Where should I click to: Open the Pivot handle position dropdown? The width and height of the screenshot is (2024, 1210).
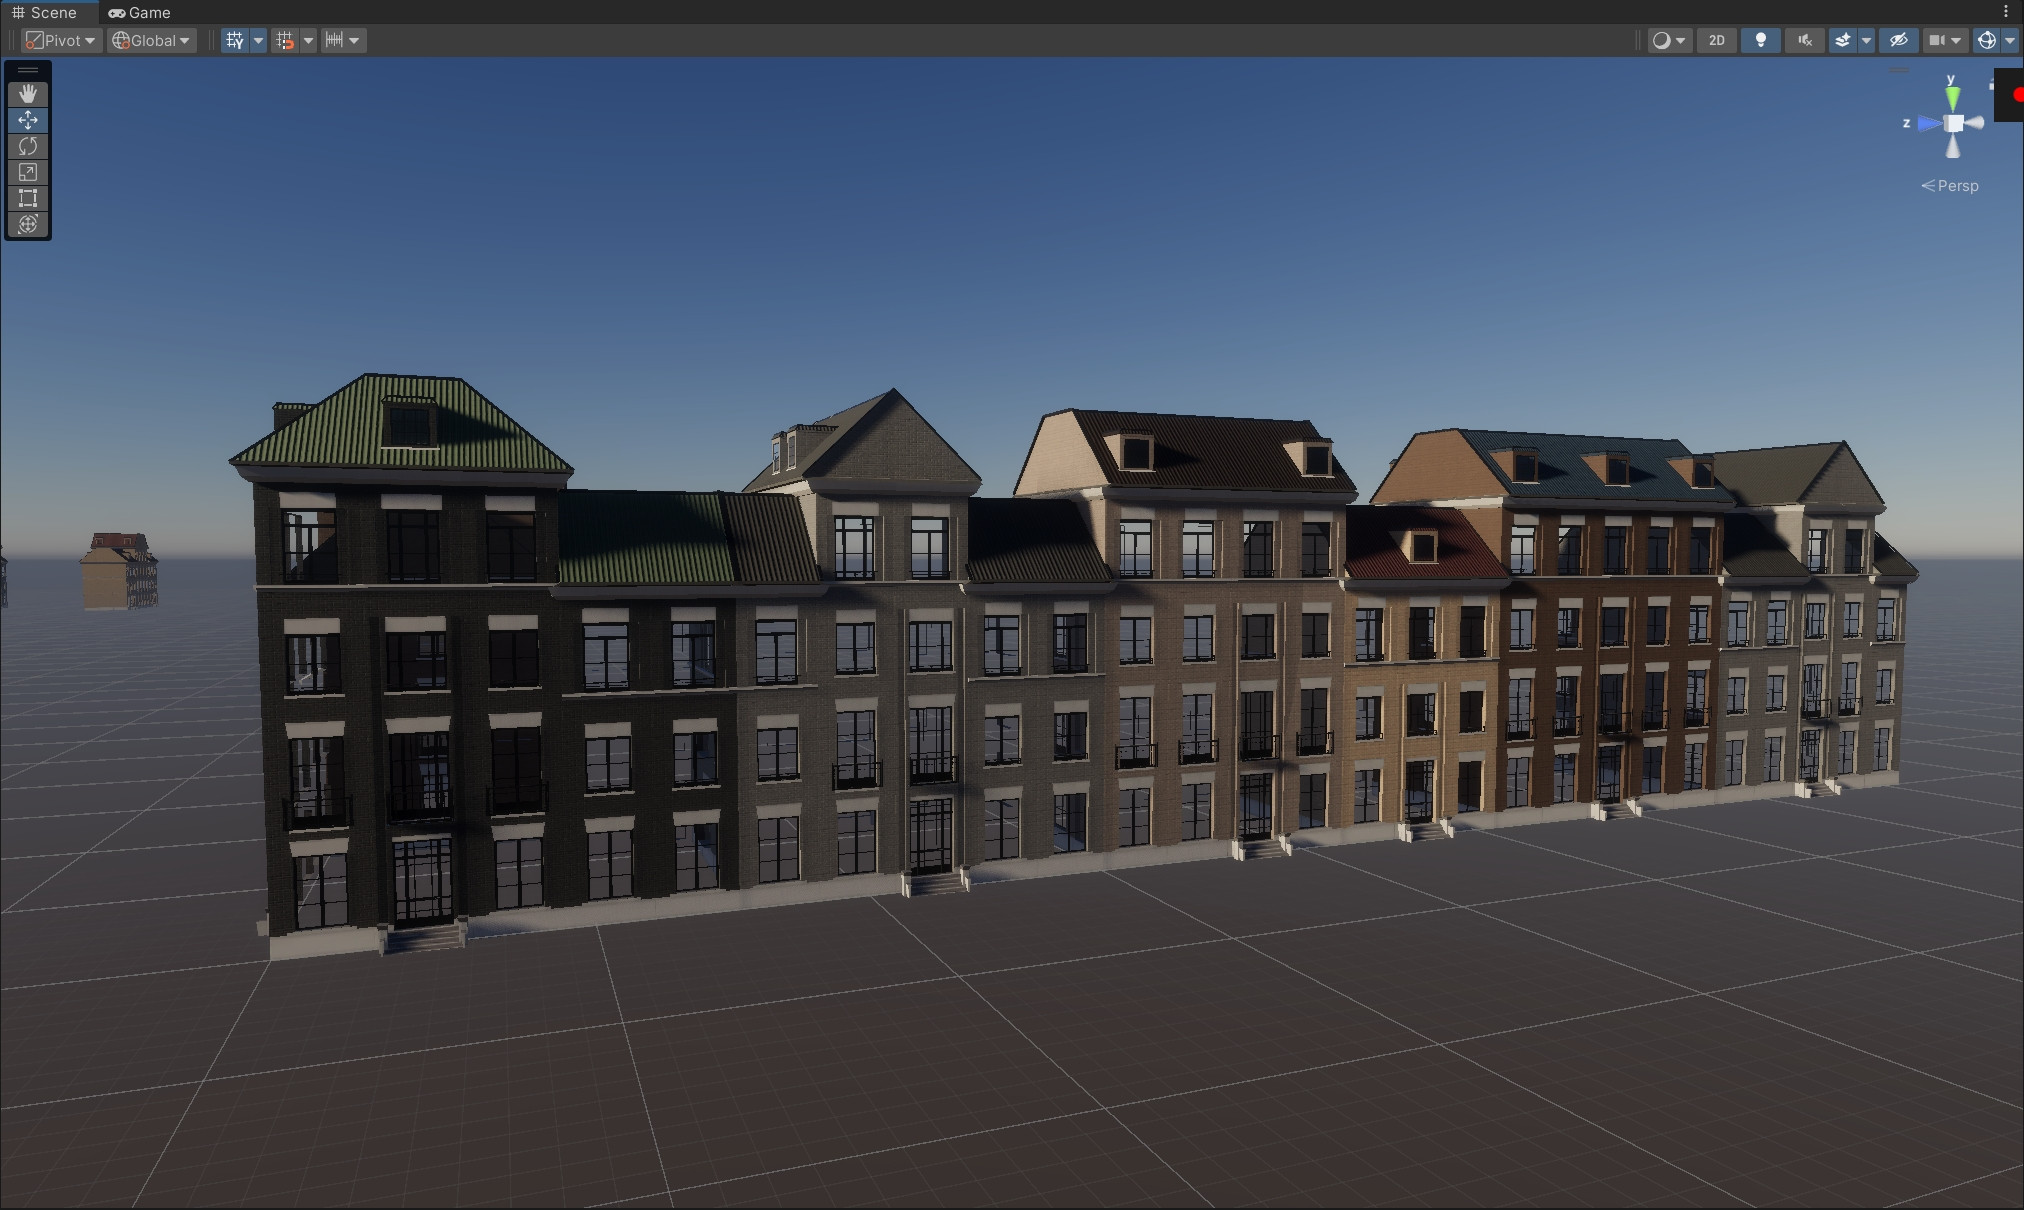tap(62, 40)
